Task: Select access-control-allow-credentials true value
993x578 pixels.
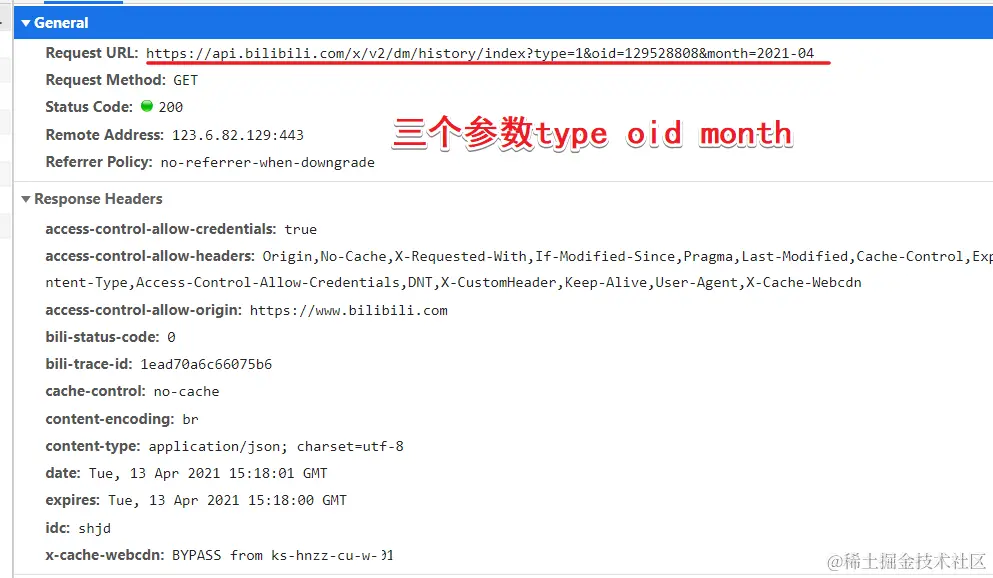Action: (x=301, y=229)
